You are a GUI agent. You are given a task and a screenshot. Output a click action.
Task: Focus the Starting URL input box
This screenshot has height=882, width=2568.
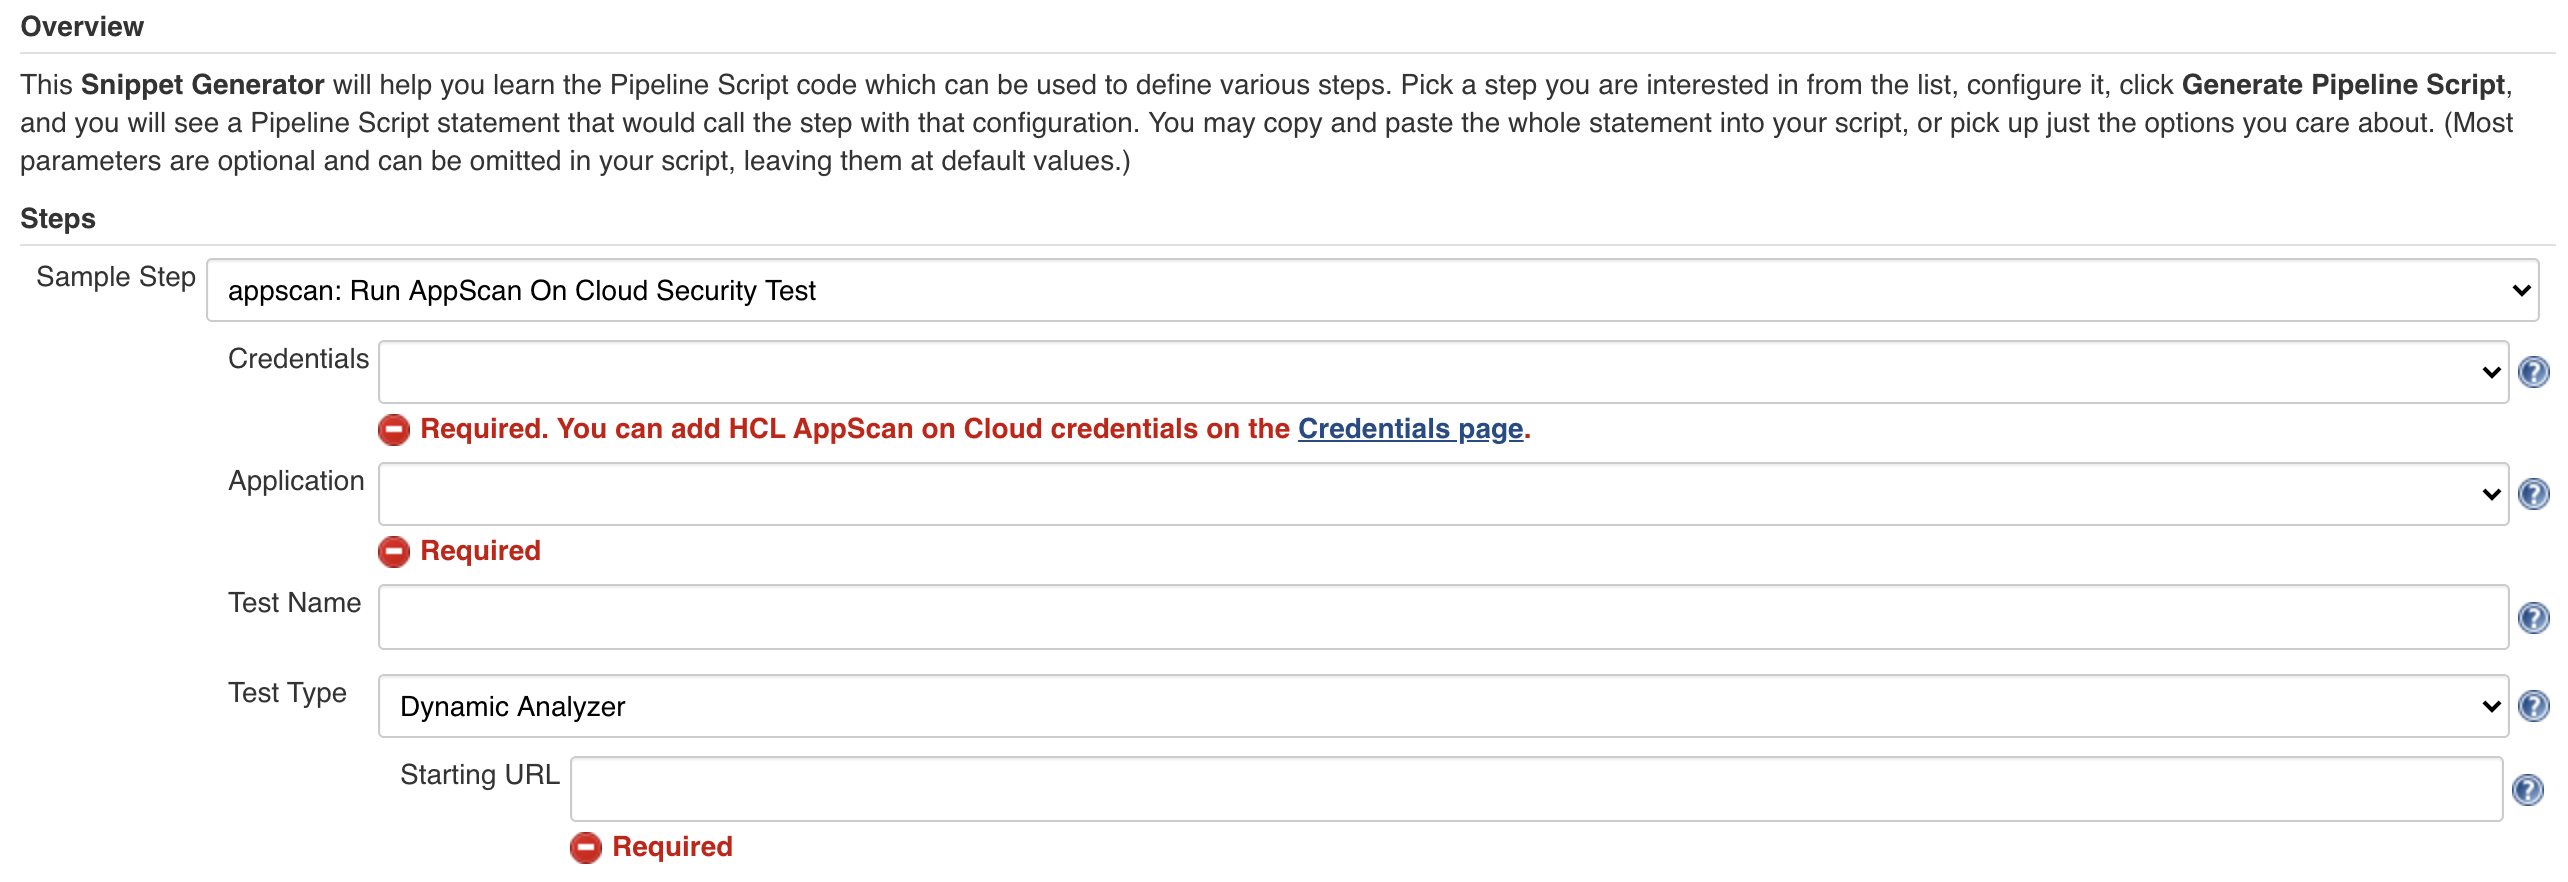(x=1536, y=790)
